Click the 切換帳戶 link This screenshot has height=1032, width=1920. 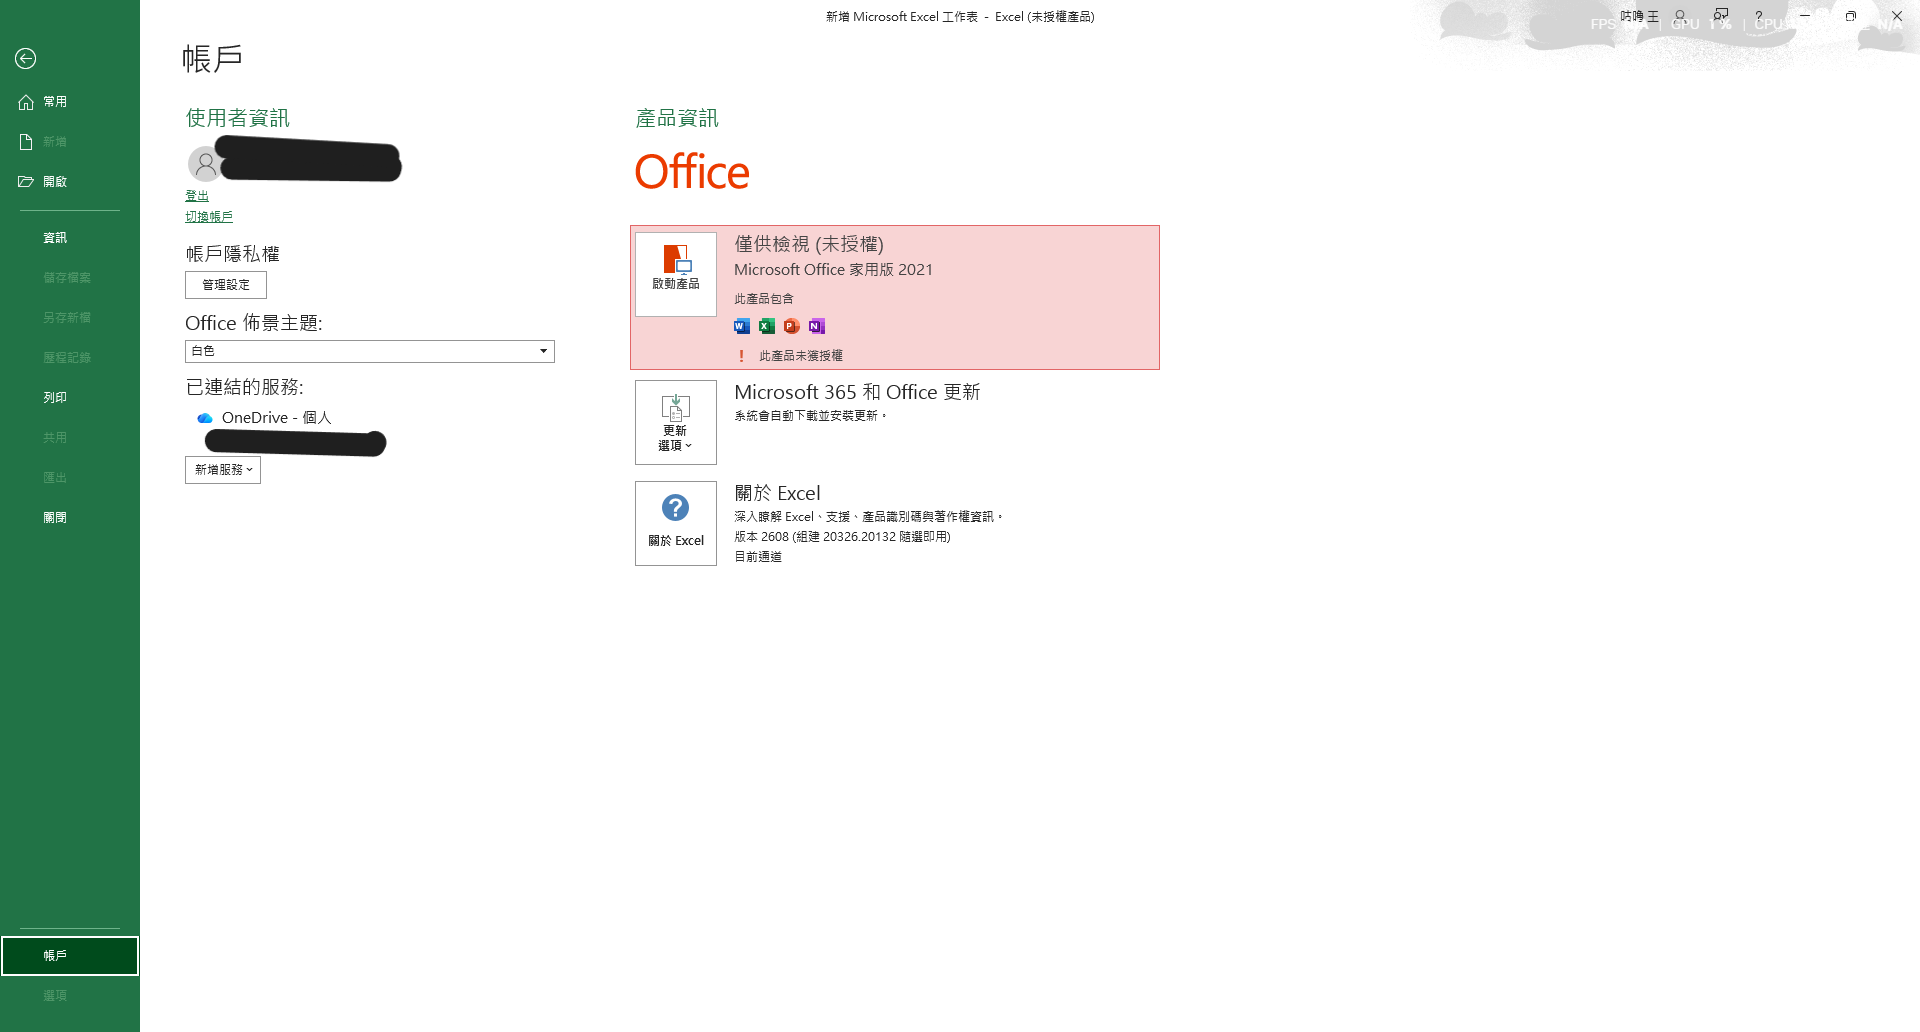pos(209,217)
